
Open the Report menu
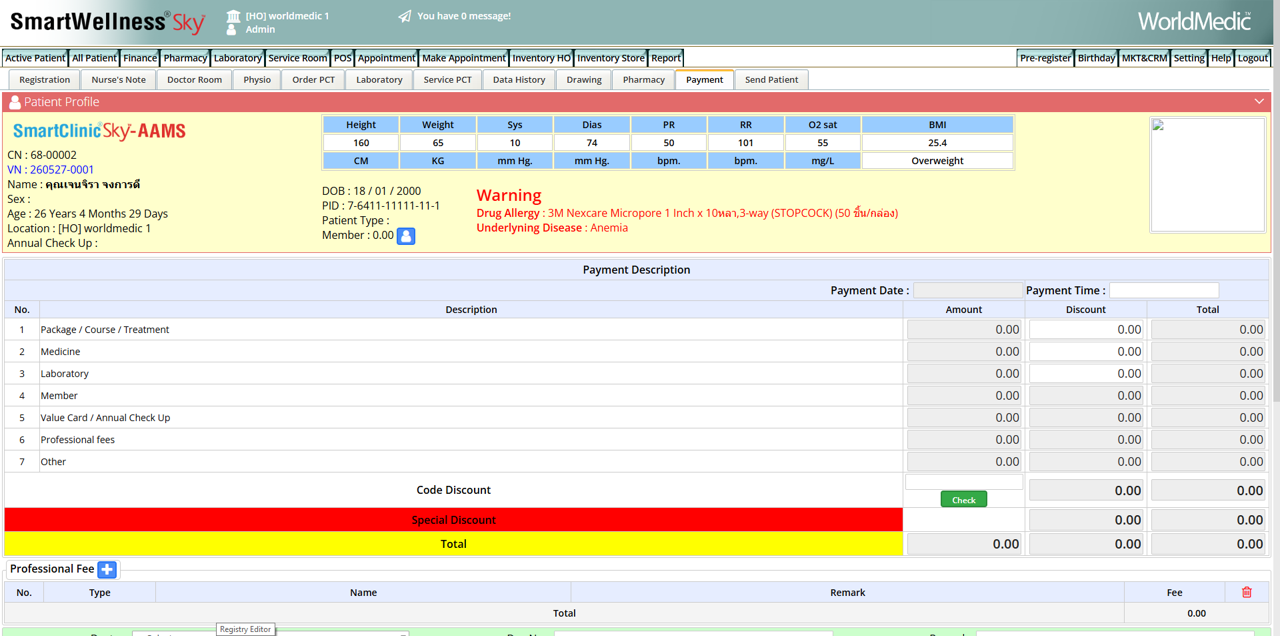(x=666, y=58)
